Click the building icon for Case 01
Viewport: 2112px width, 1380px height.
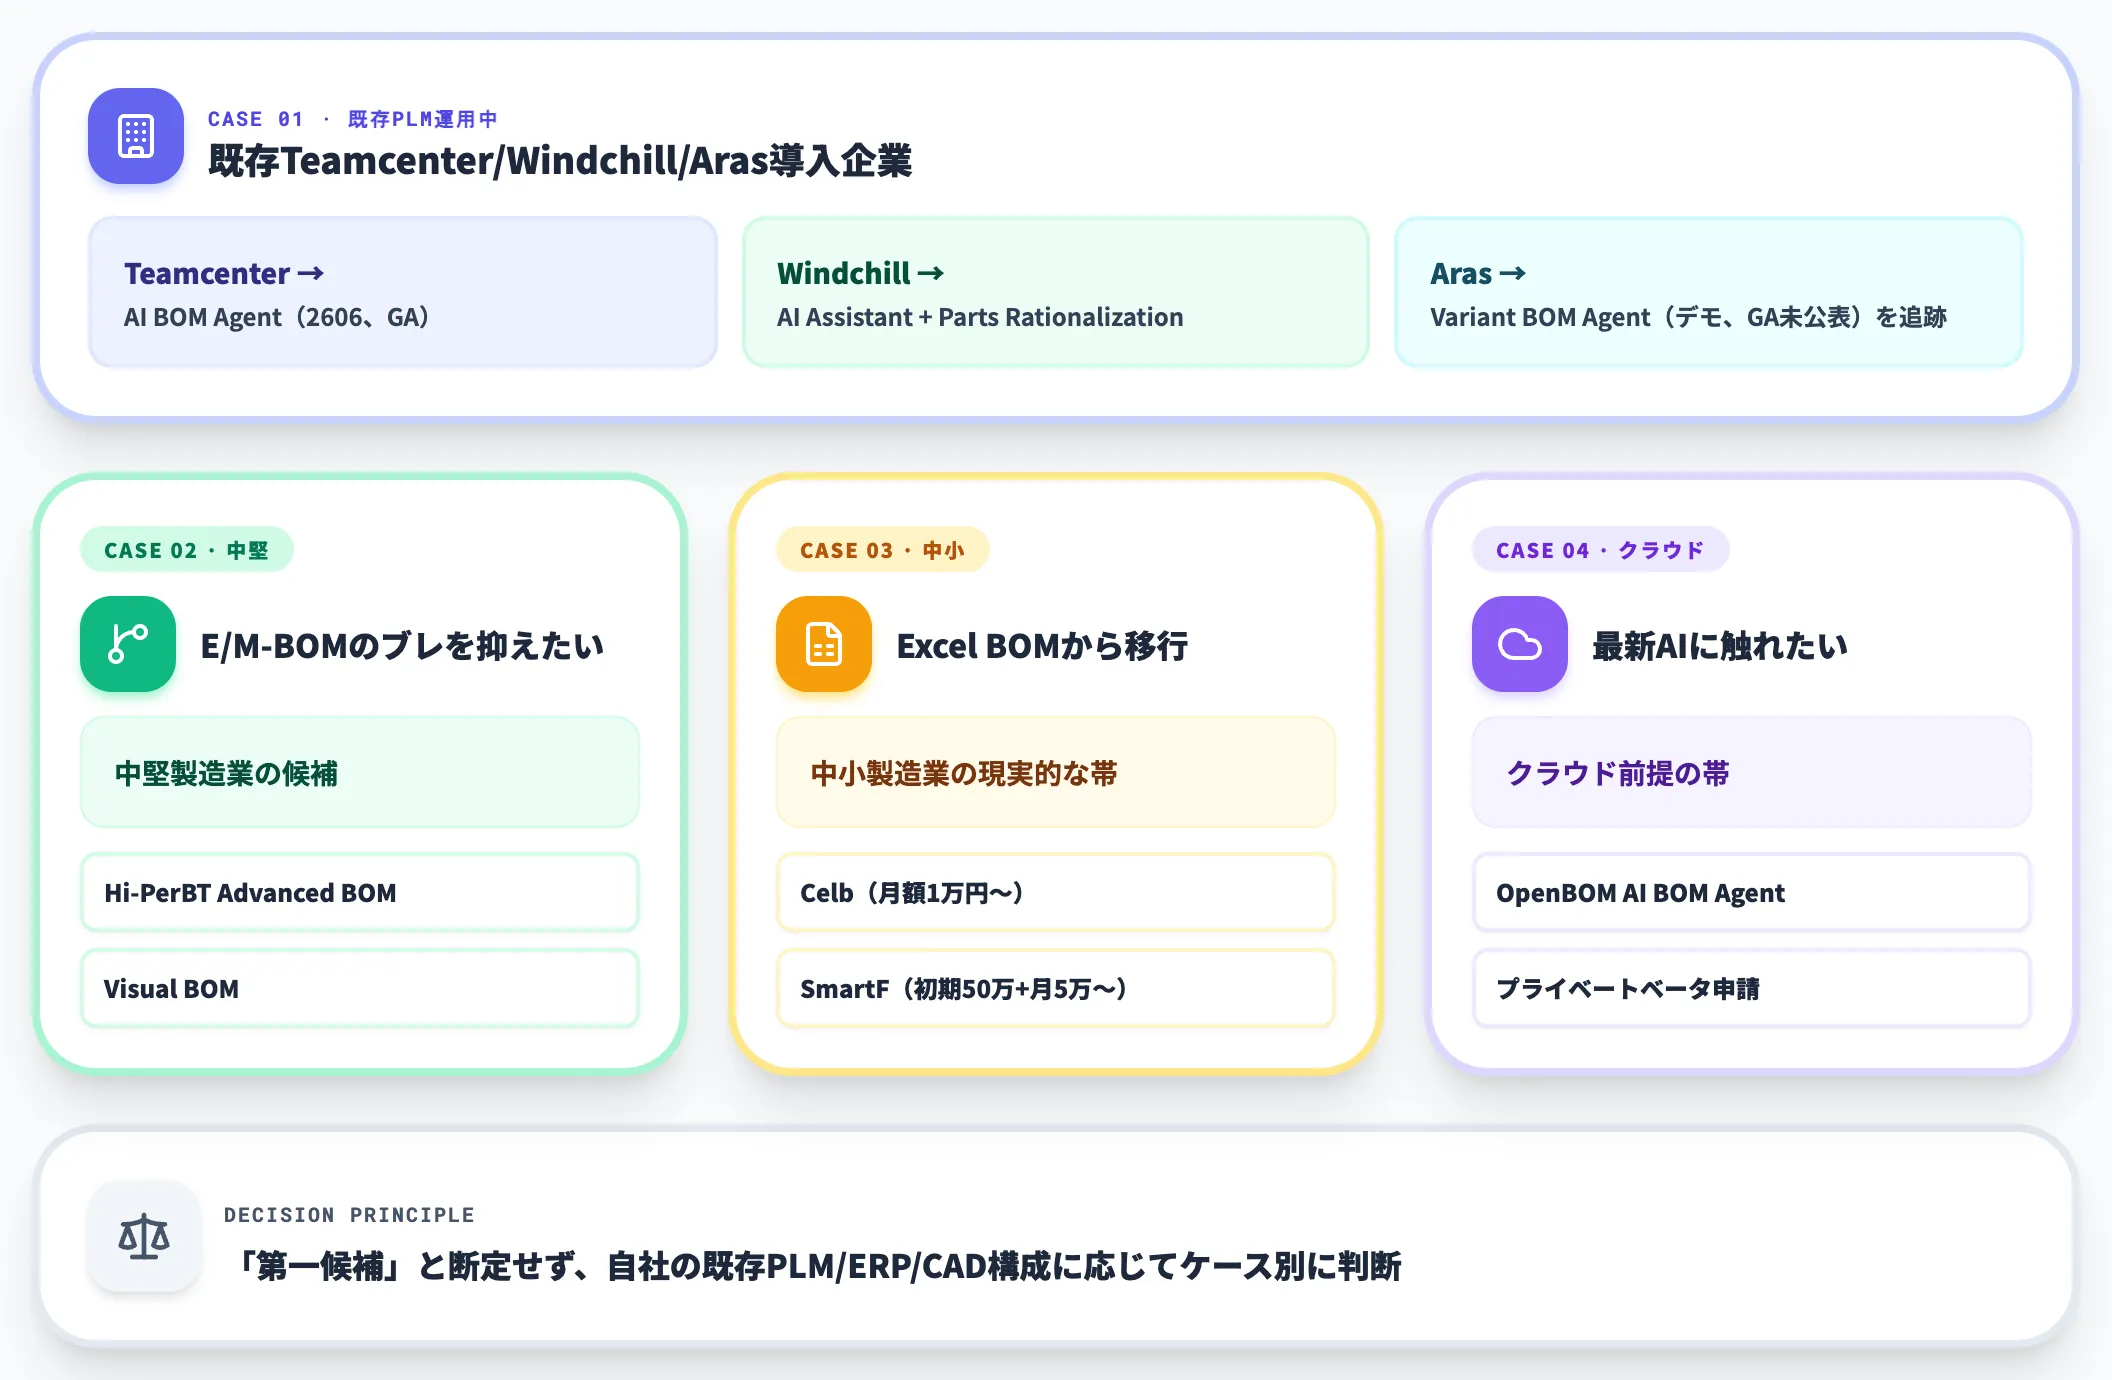[136, 136]
